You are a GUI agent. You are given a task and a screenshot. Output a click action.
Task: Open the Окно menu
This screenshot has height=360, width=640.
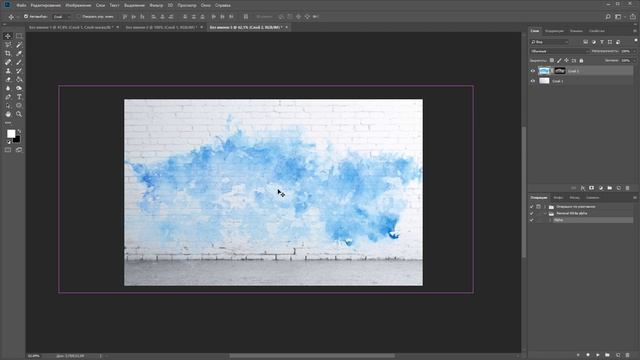[206, 5]
